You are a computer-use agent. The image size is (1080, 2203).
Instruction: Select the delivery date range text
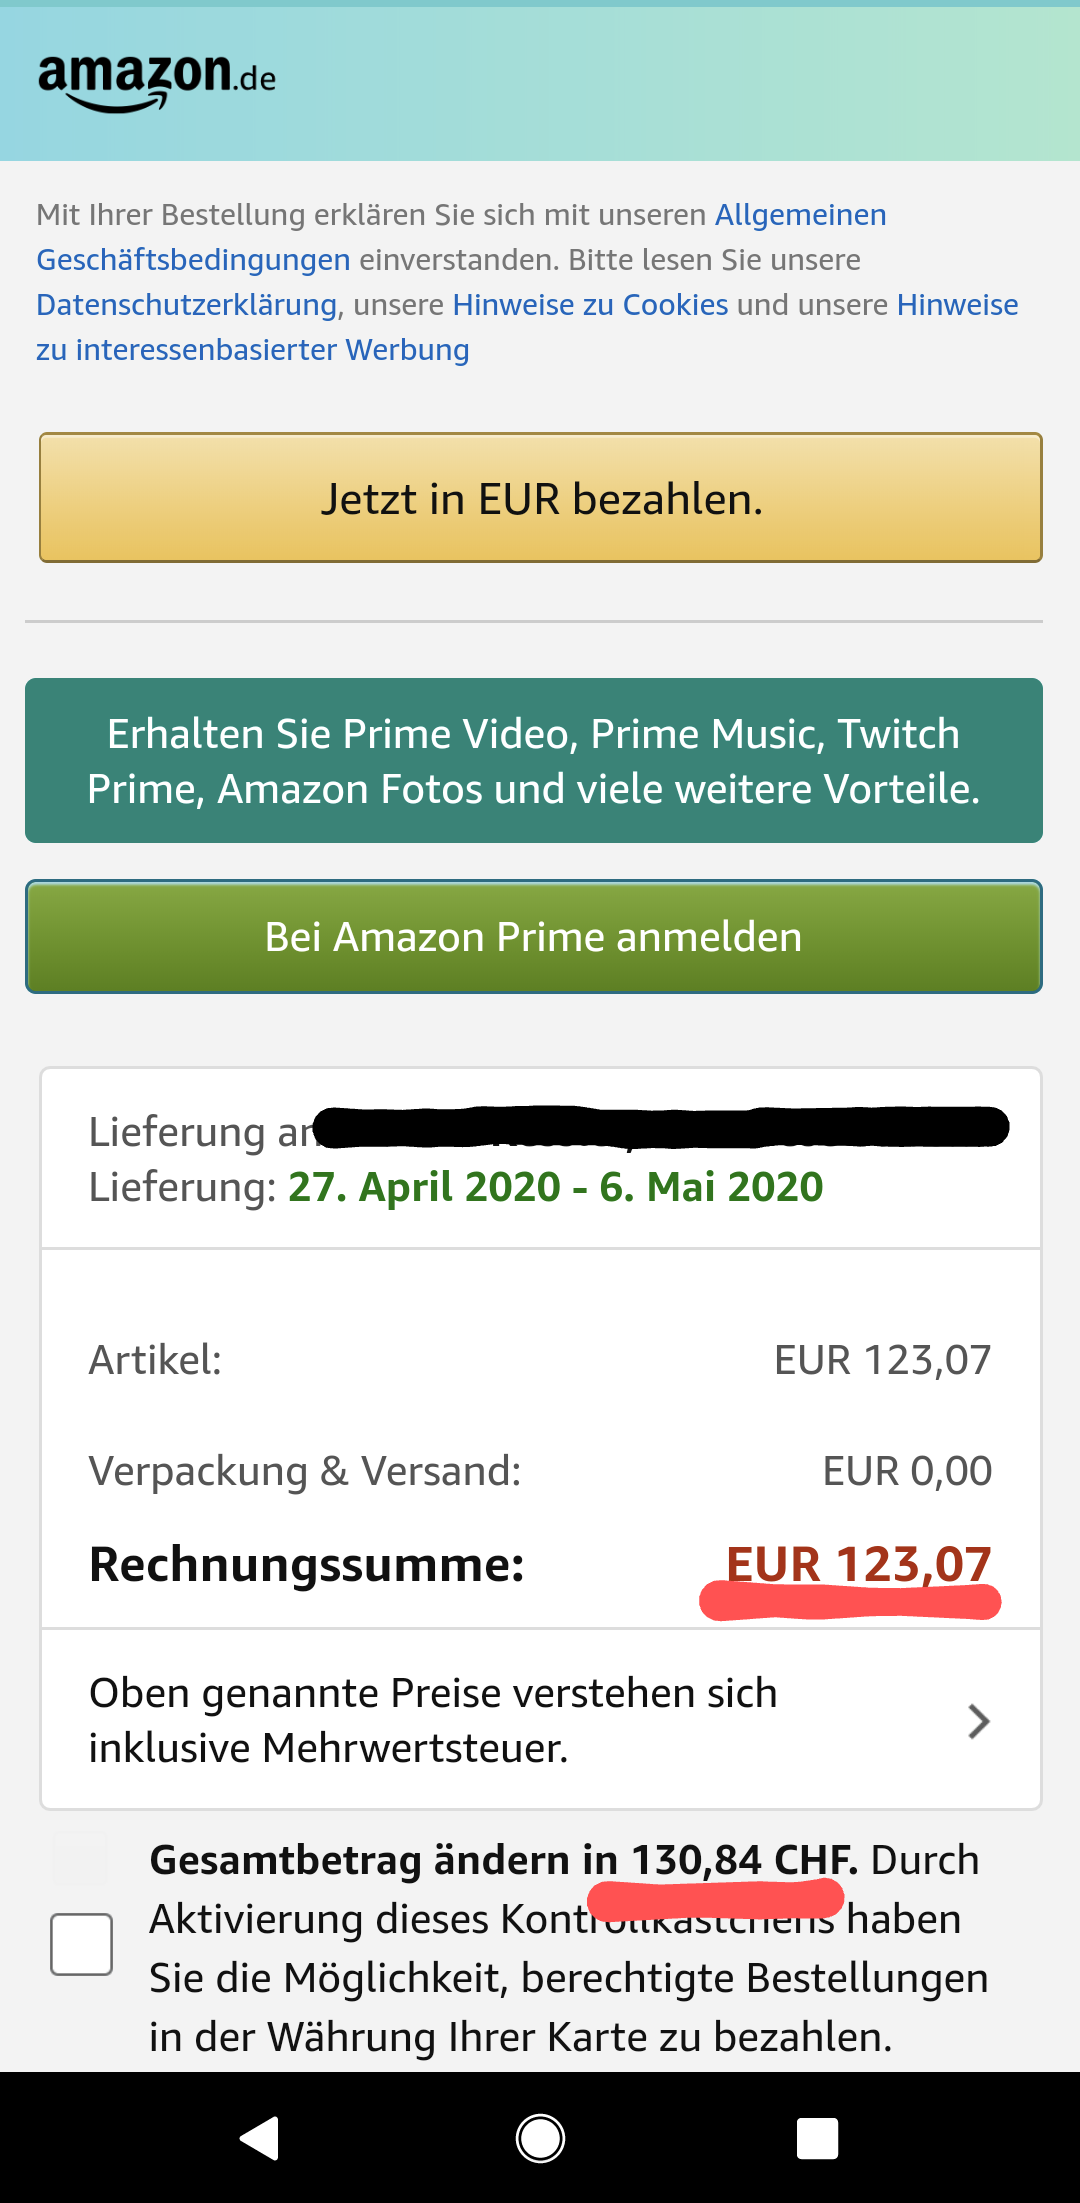[555, 1188]
